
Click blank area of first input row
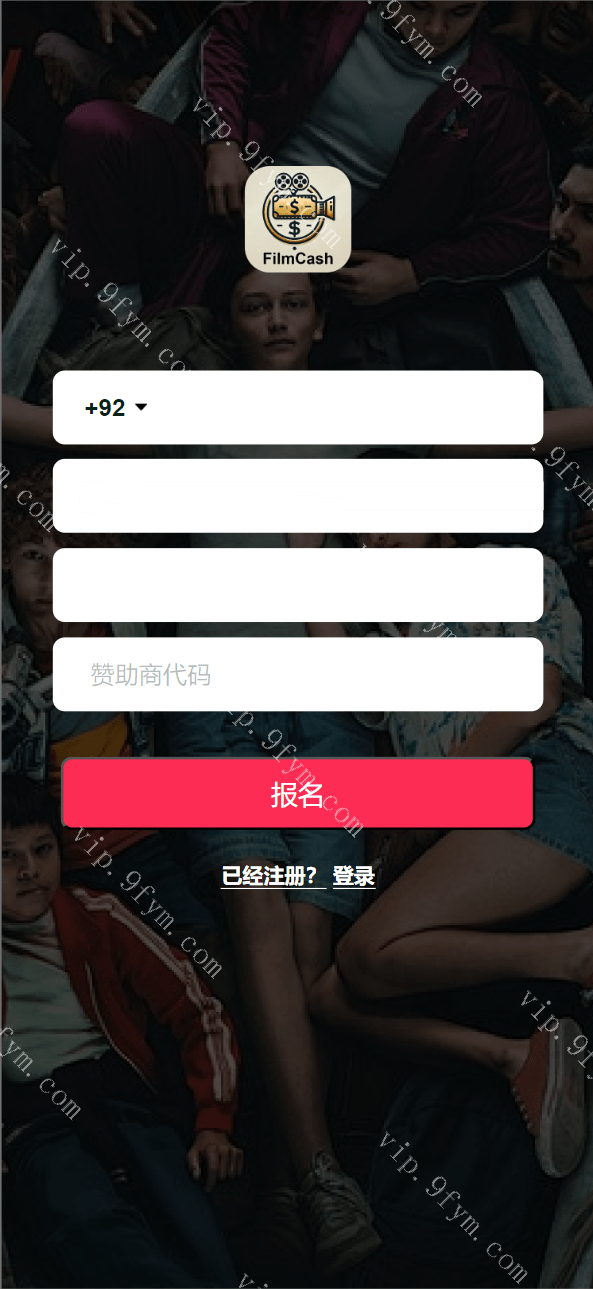345,408
